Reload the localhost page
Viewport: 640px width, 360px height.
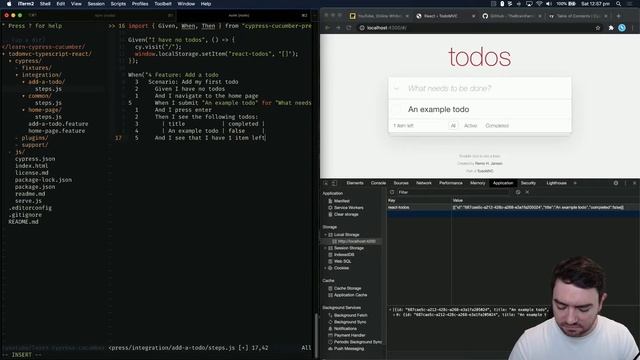point(349,28)
